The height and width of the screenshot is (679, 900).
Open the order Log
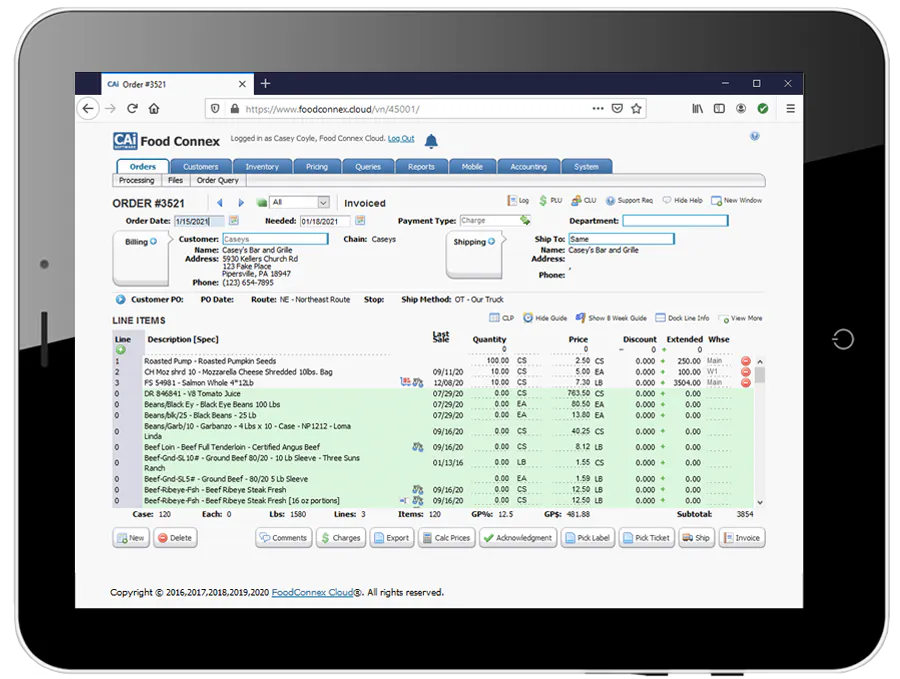pos(518,200)
